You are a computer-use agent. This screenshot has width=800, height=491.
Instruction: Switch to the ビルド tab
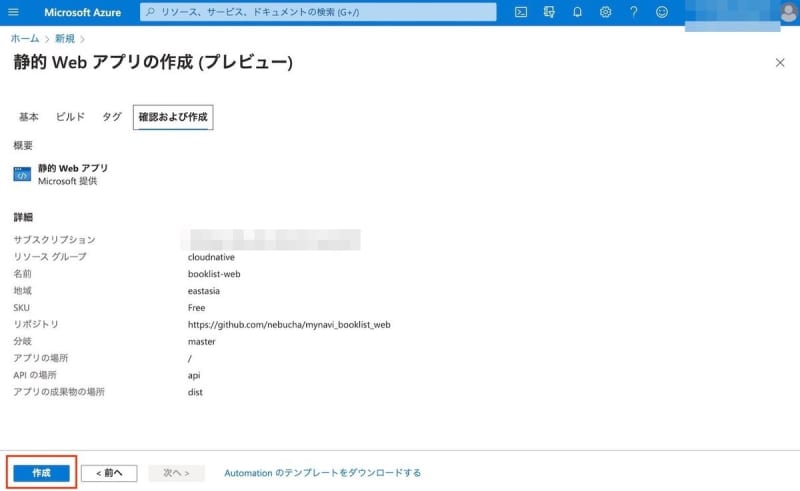point(70,117)
